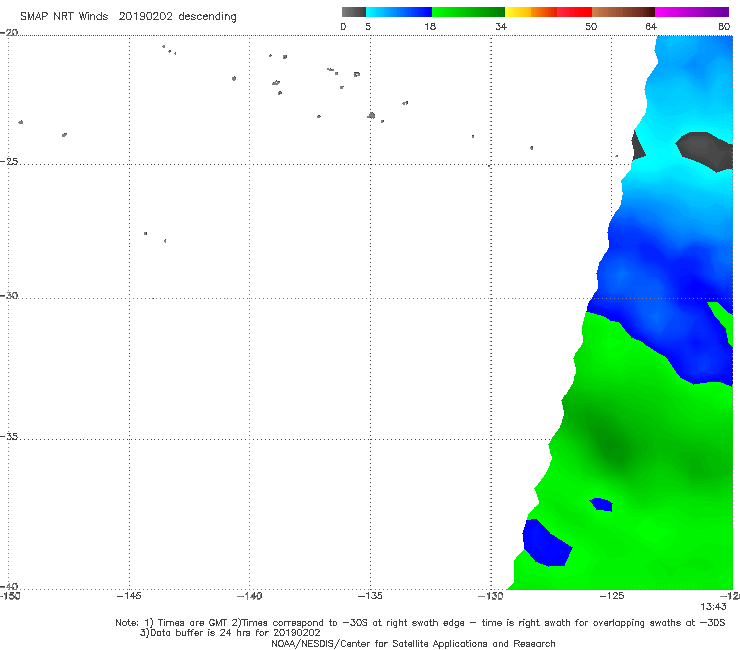
Task: Click the longitude label '-145' on the bottom axis
Action: [129, 596]
